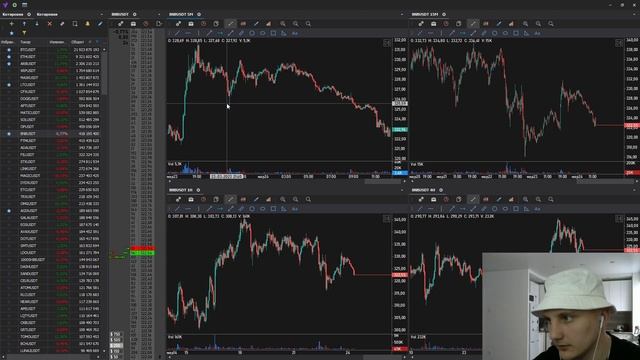The width and height of the screenshot is (640, 360).
Task: Toggle the favorite star for LTCUSDT
Action: tap(9, 85)
